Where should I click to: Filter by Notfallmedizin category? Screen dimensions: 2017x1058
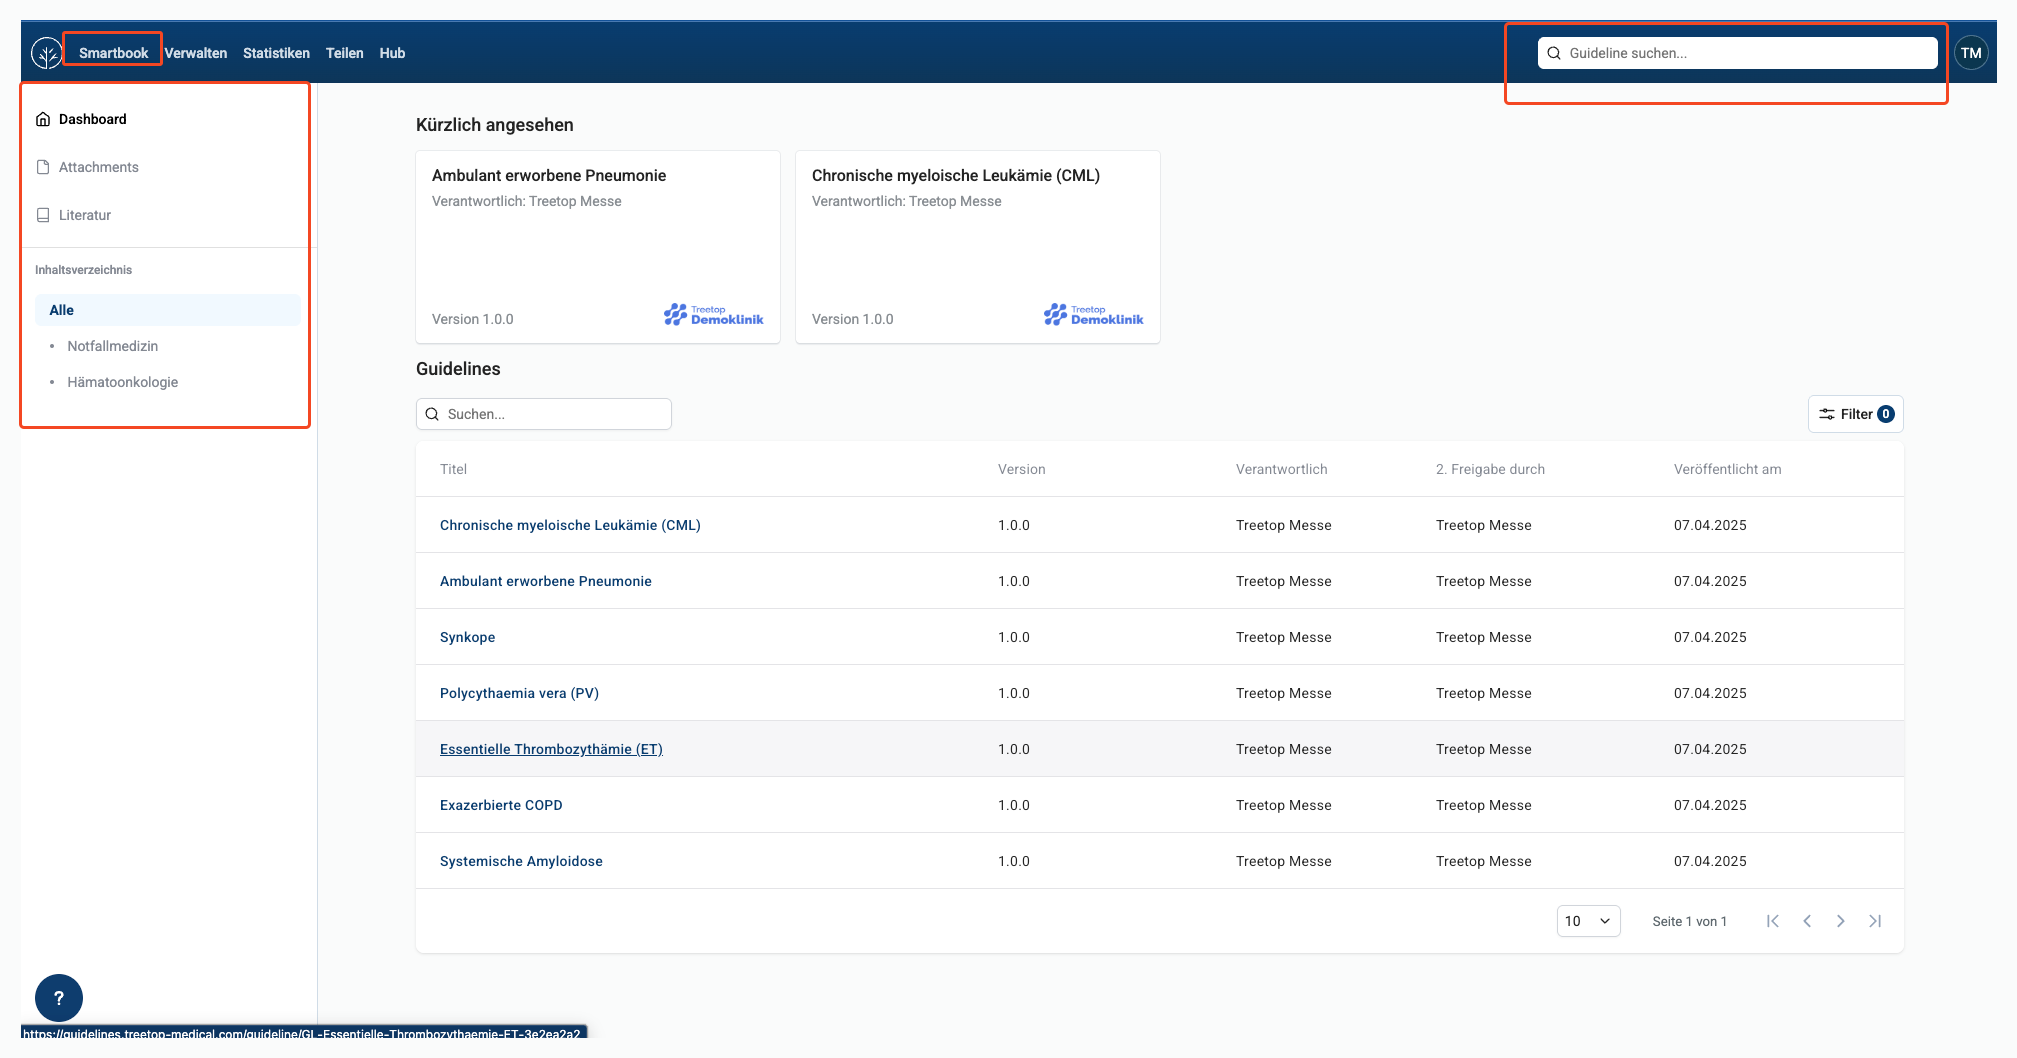tap(113, 346)
